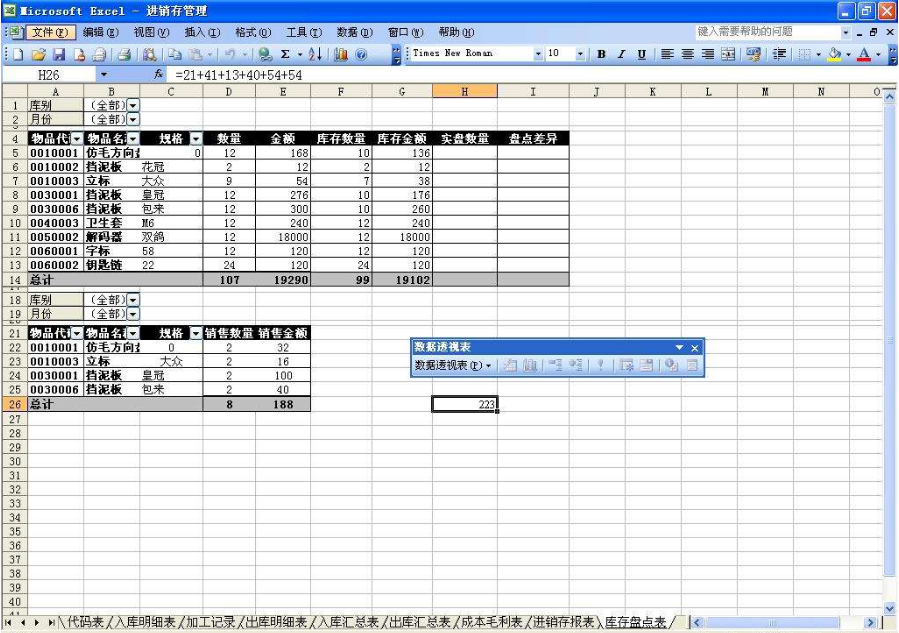Image resolution: width=899 pixels, height=633 pixels.
Task: Open the 文件(F) menu
Action: (x=50, y=33)
